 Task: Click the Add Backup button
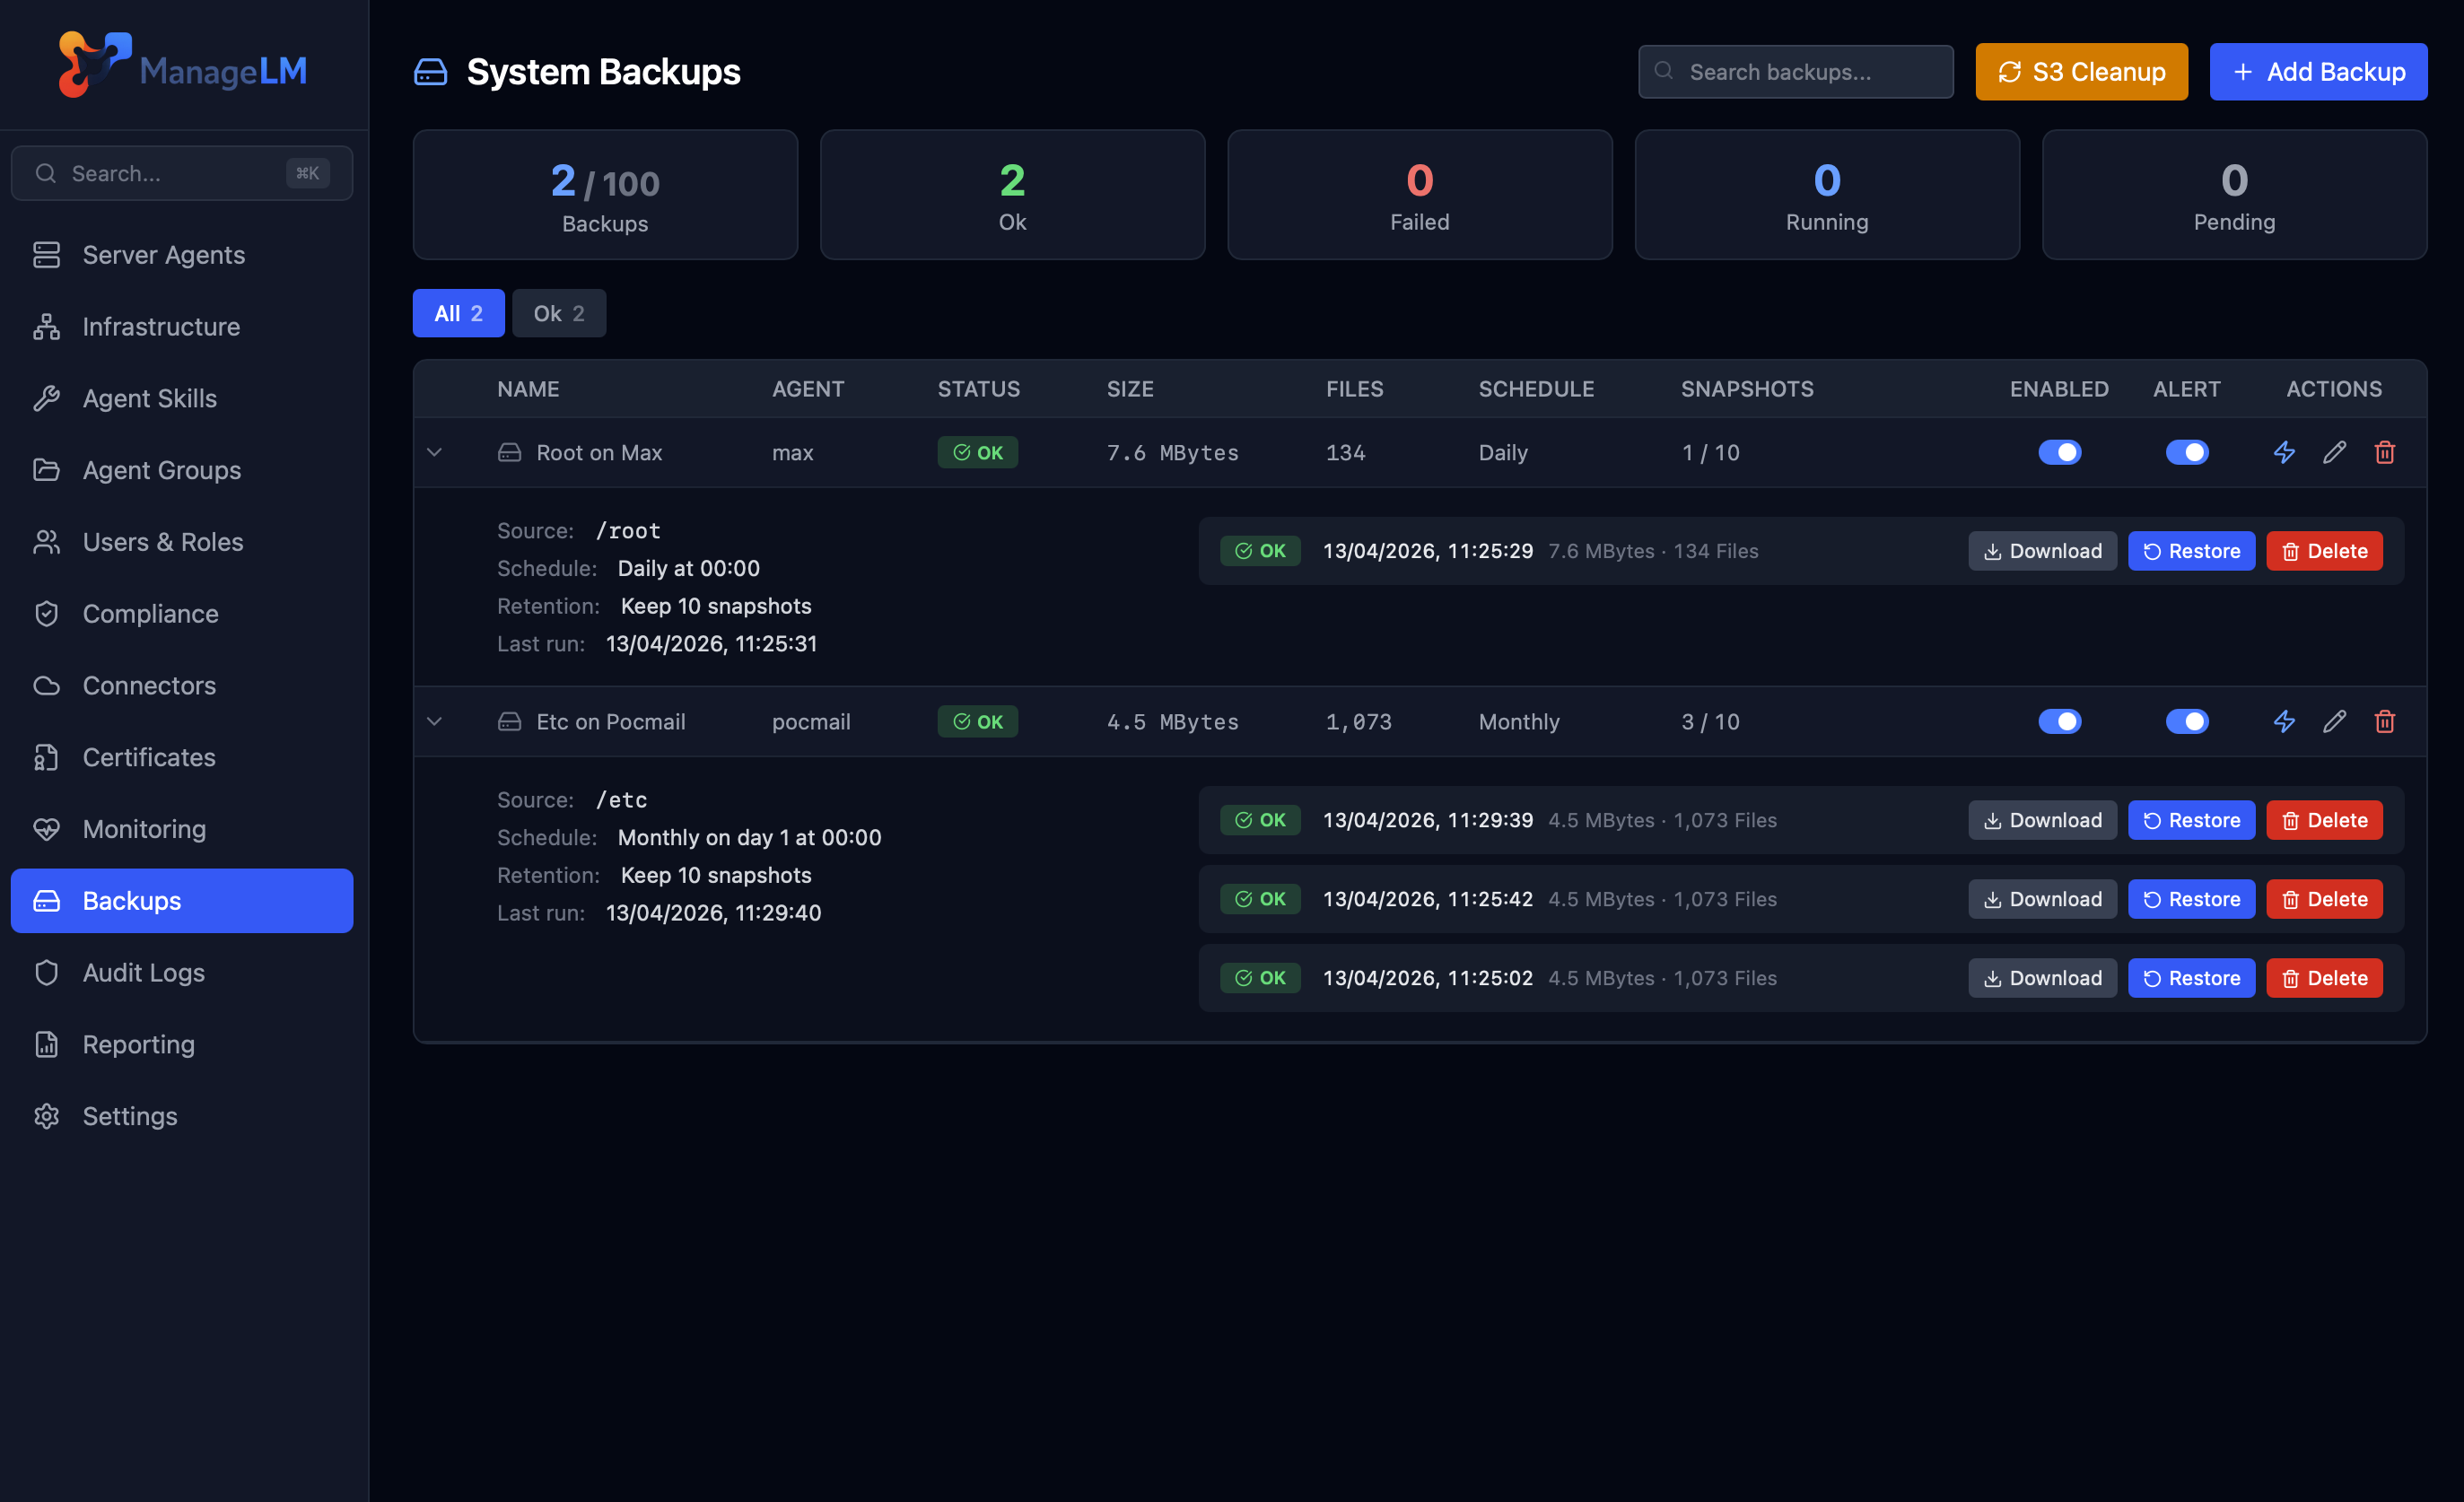pos(2318,71)
